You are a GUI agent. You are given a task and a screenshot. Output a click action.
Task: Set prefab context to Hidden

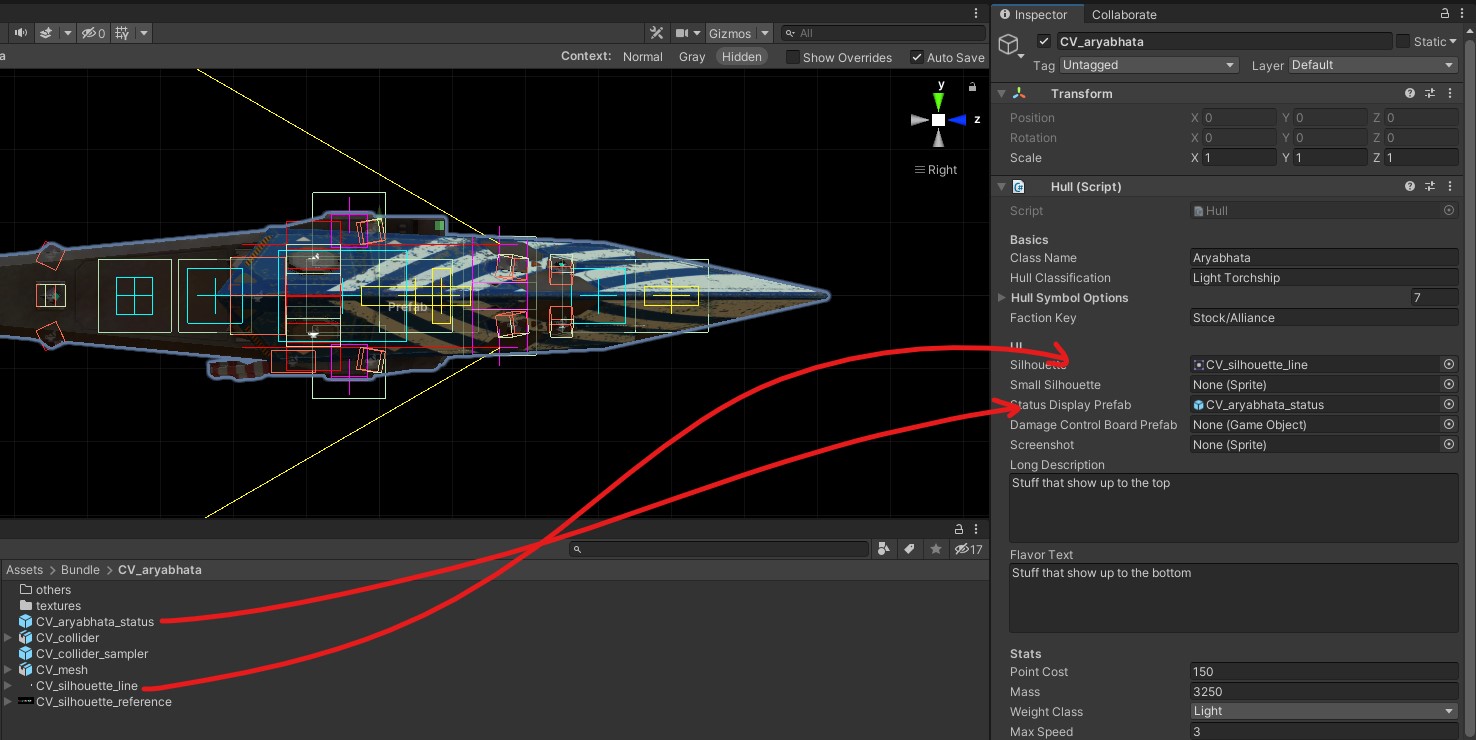(x=742, y=57)
